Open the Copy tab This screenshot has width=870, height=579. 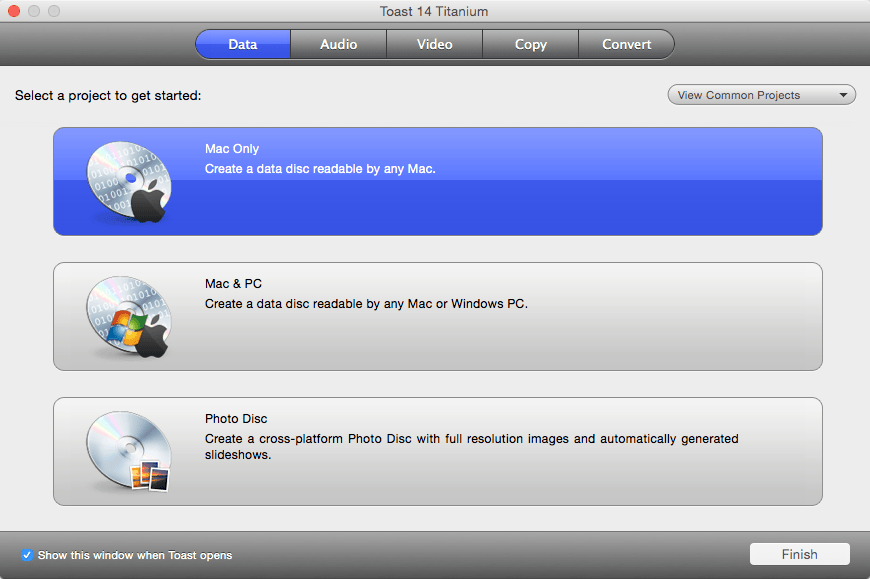pyautogui.click(x=530, y=44)
